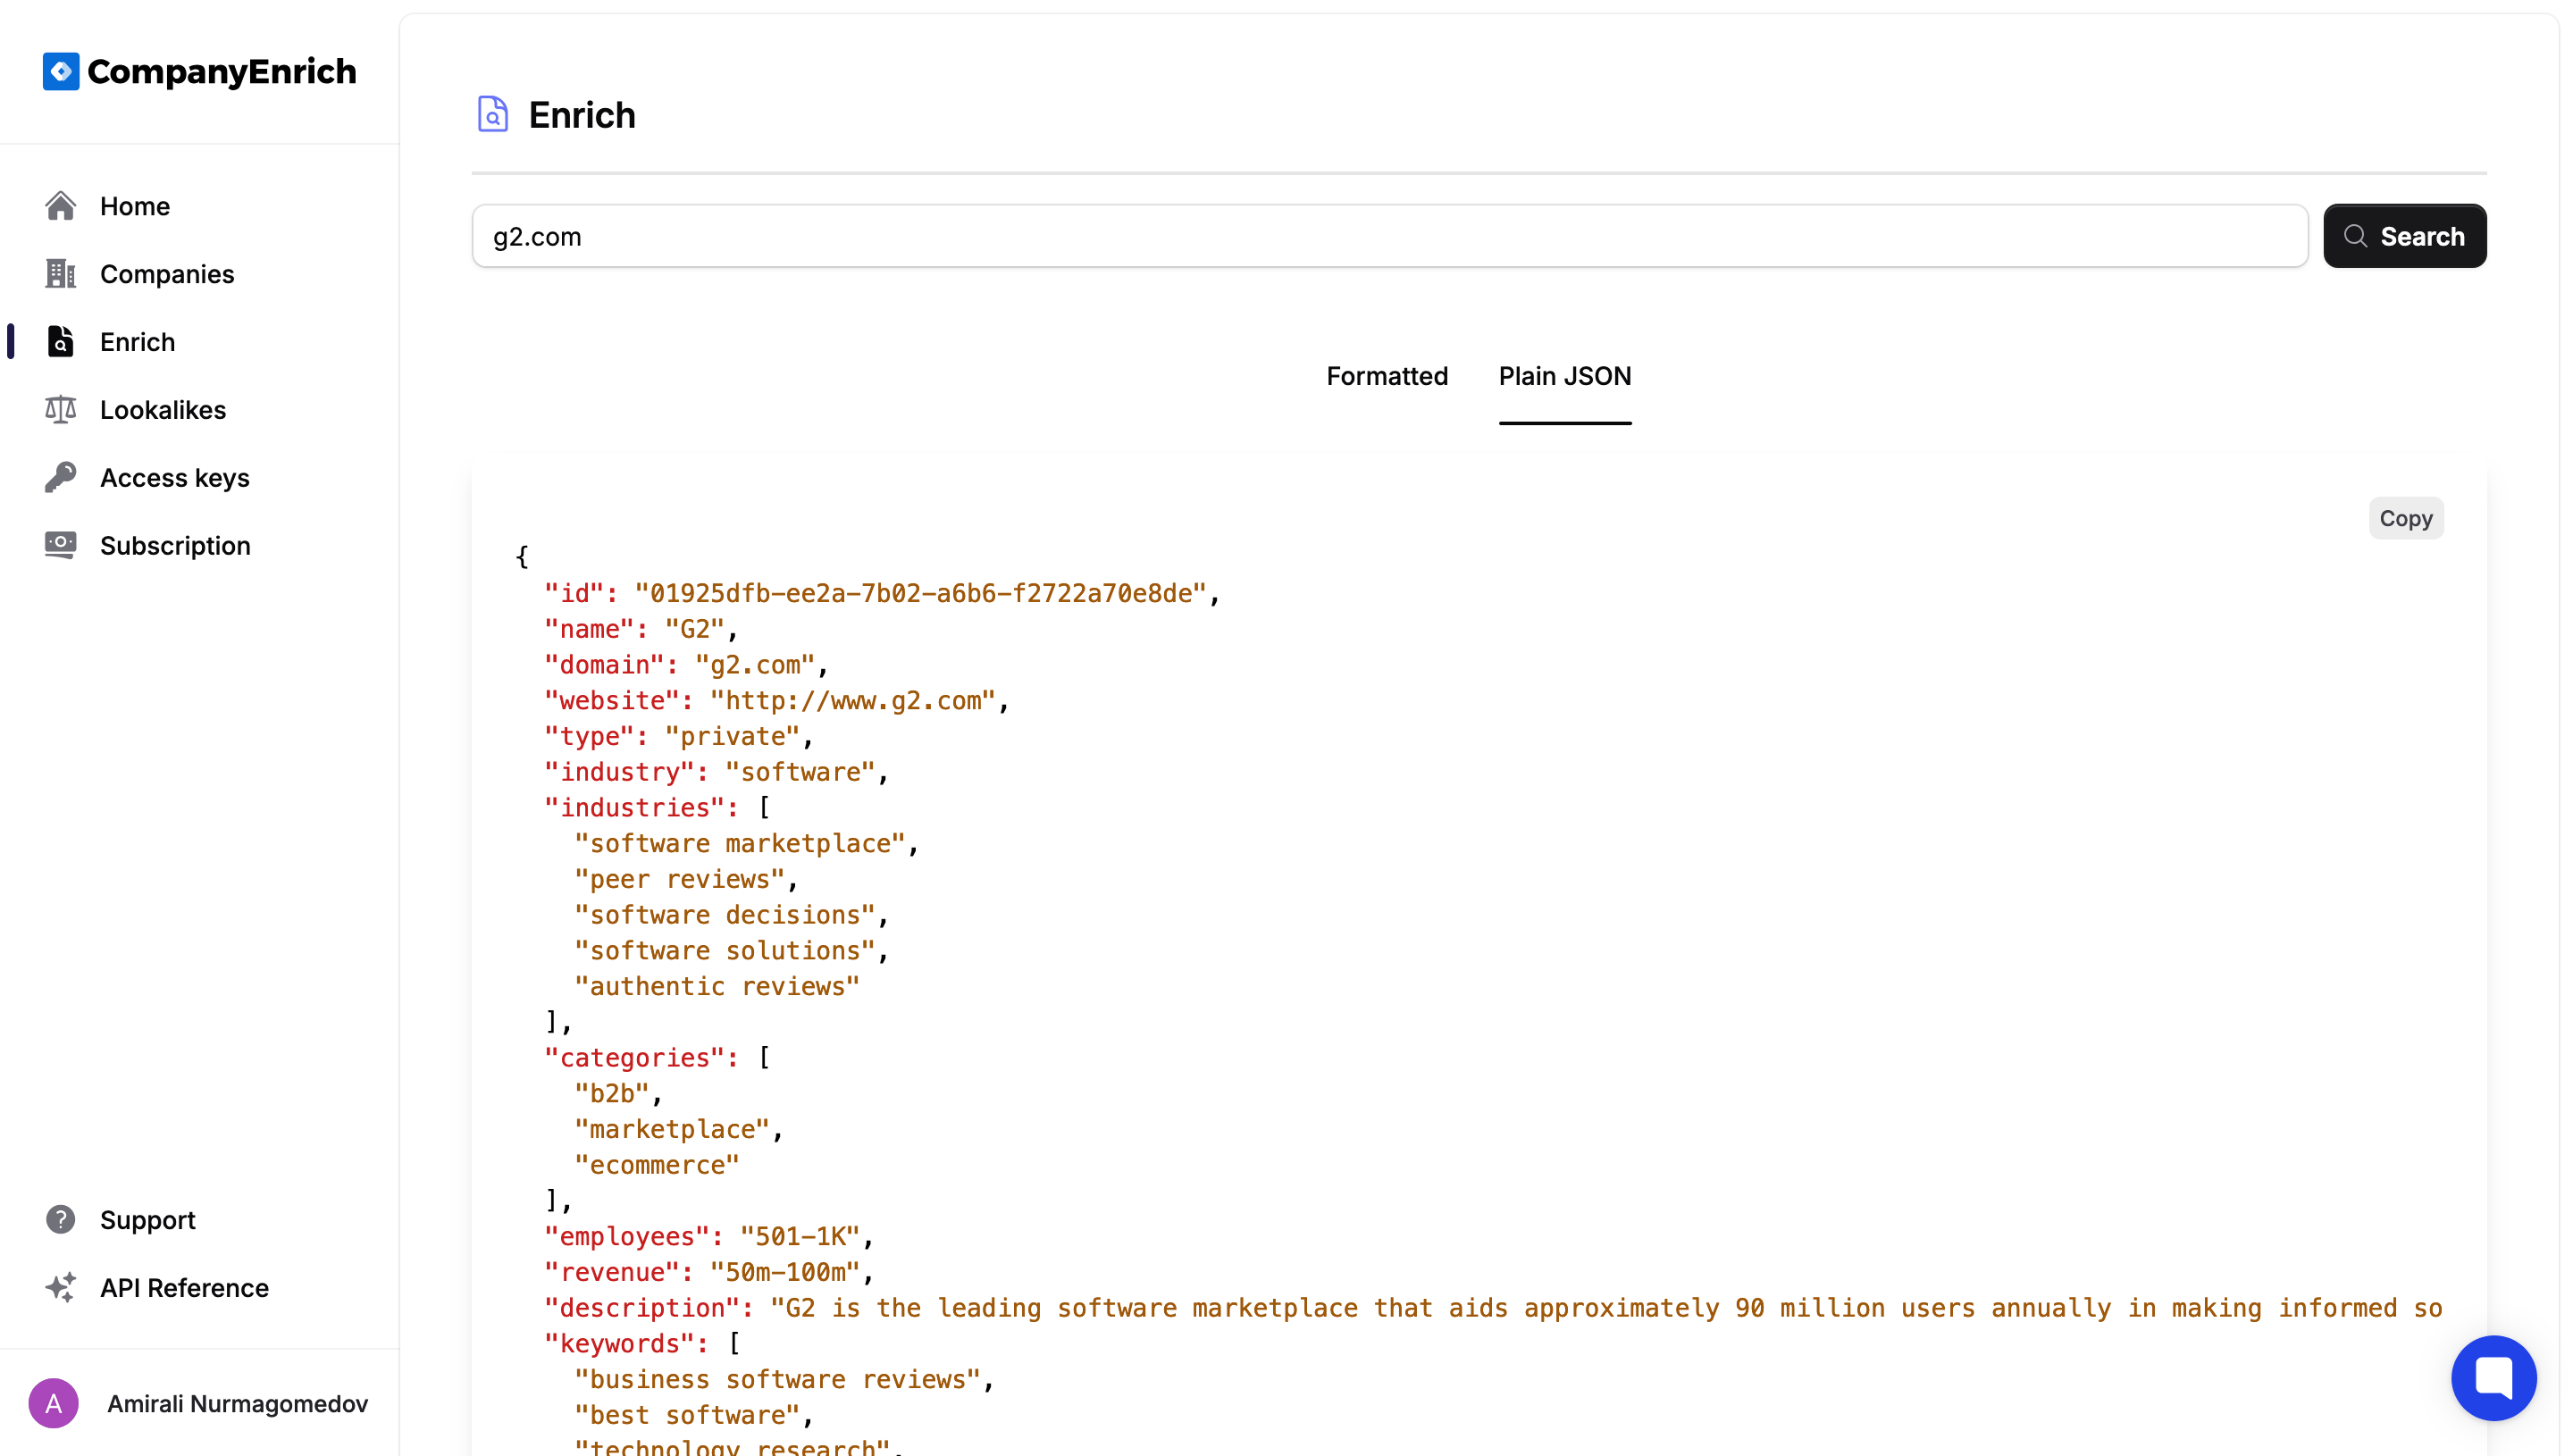Click the "employees": "501-1K" line
This screenshot has height=1456, width=2573.
[708, 1236]
